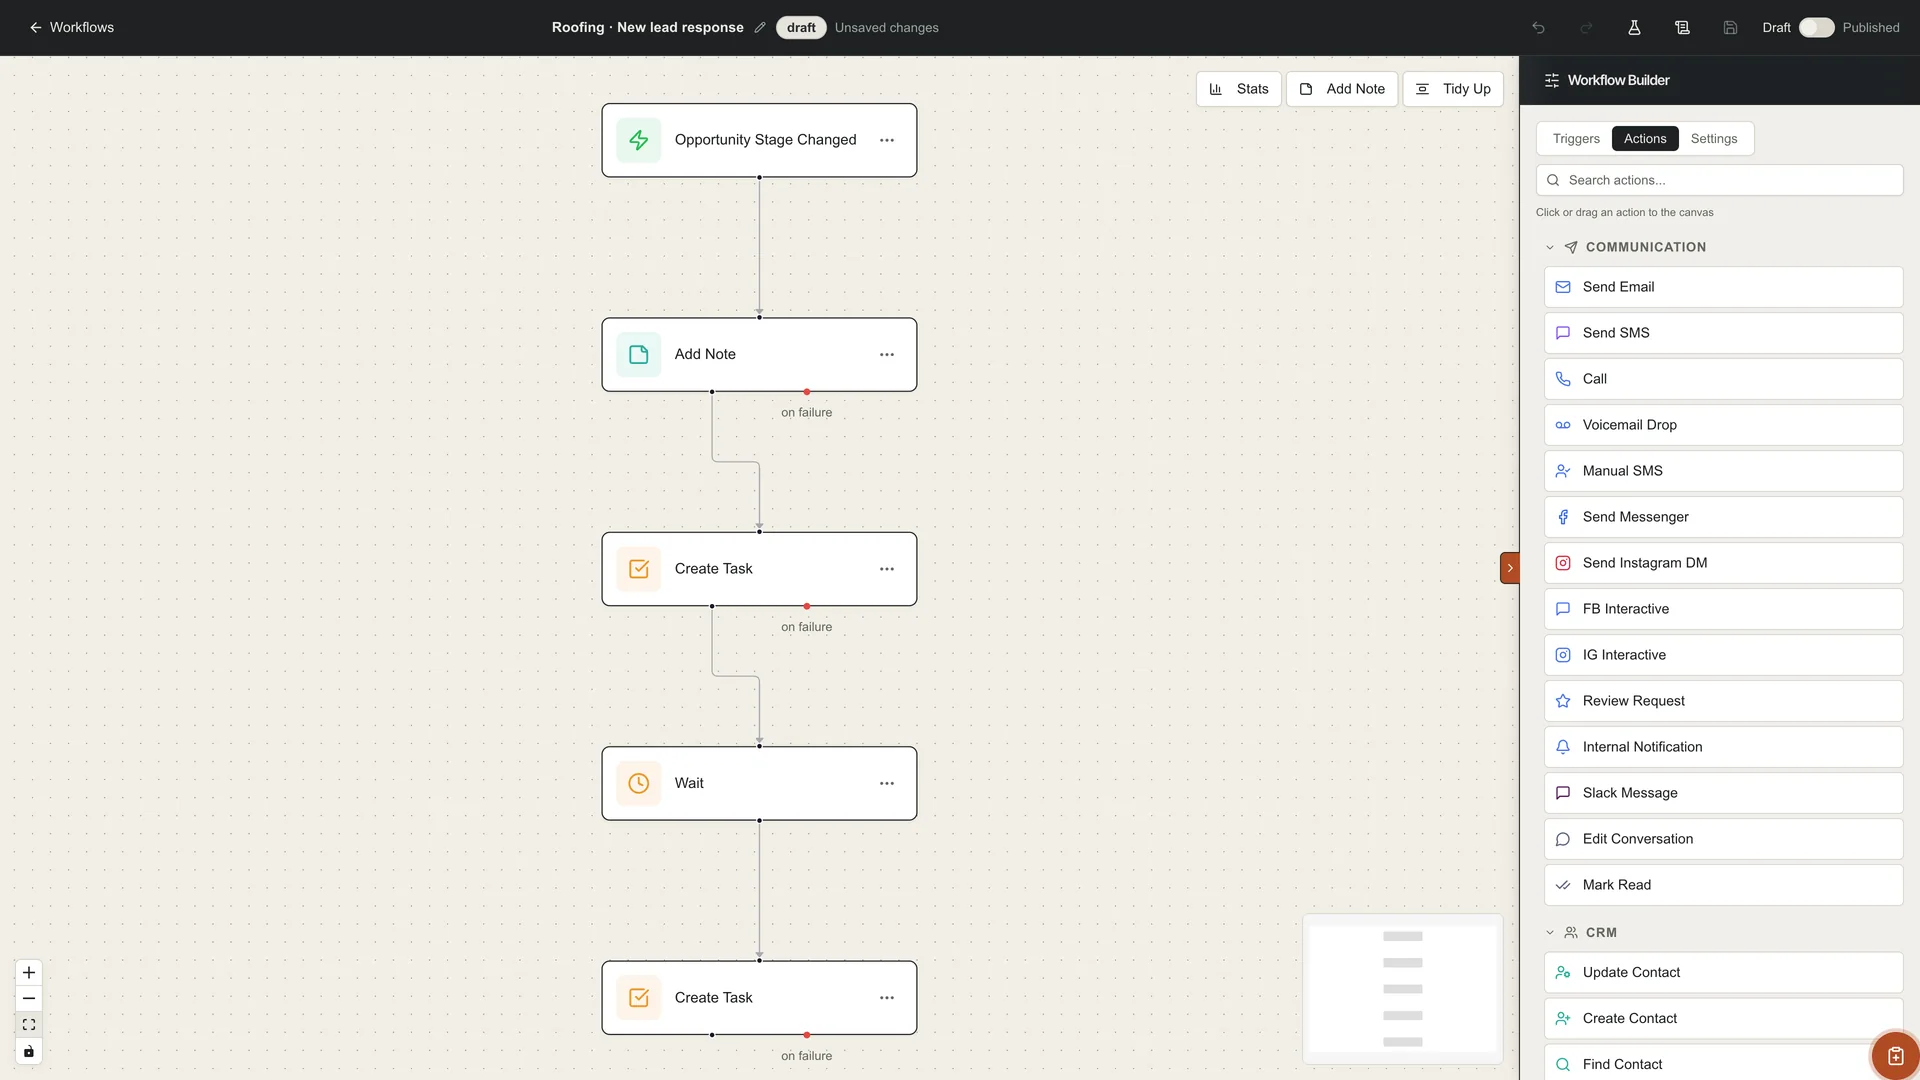Click the draft status badge

point(801,27)
